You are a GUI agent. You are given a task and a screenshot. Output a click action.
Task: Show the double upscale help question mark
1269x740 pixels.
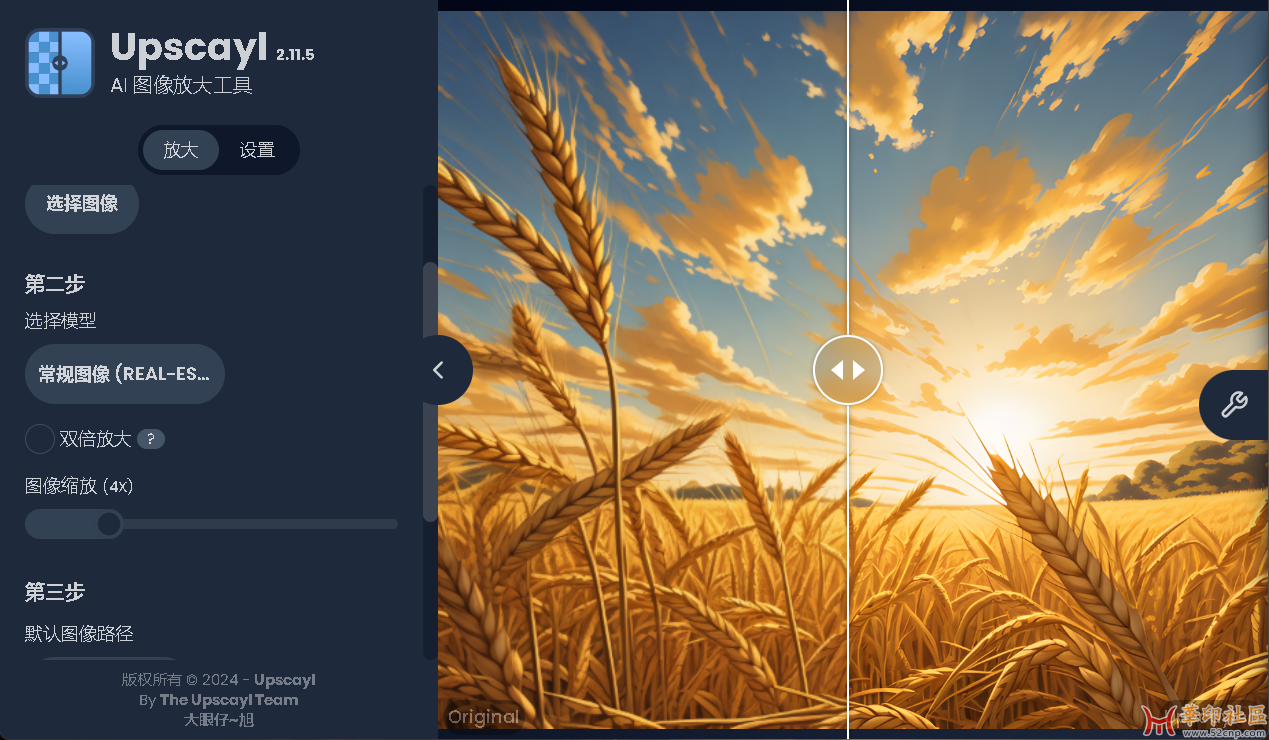[151, 439]
